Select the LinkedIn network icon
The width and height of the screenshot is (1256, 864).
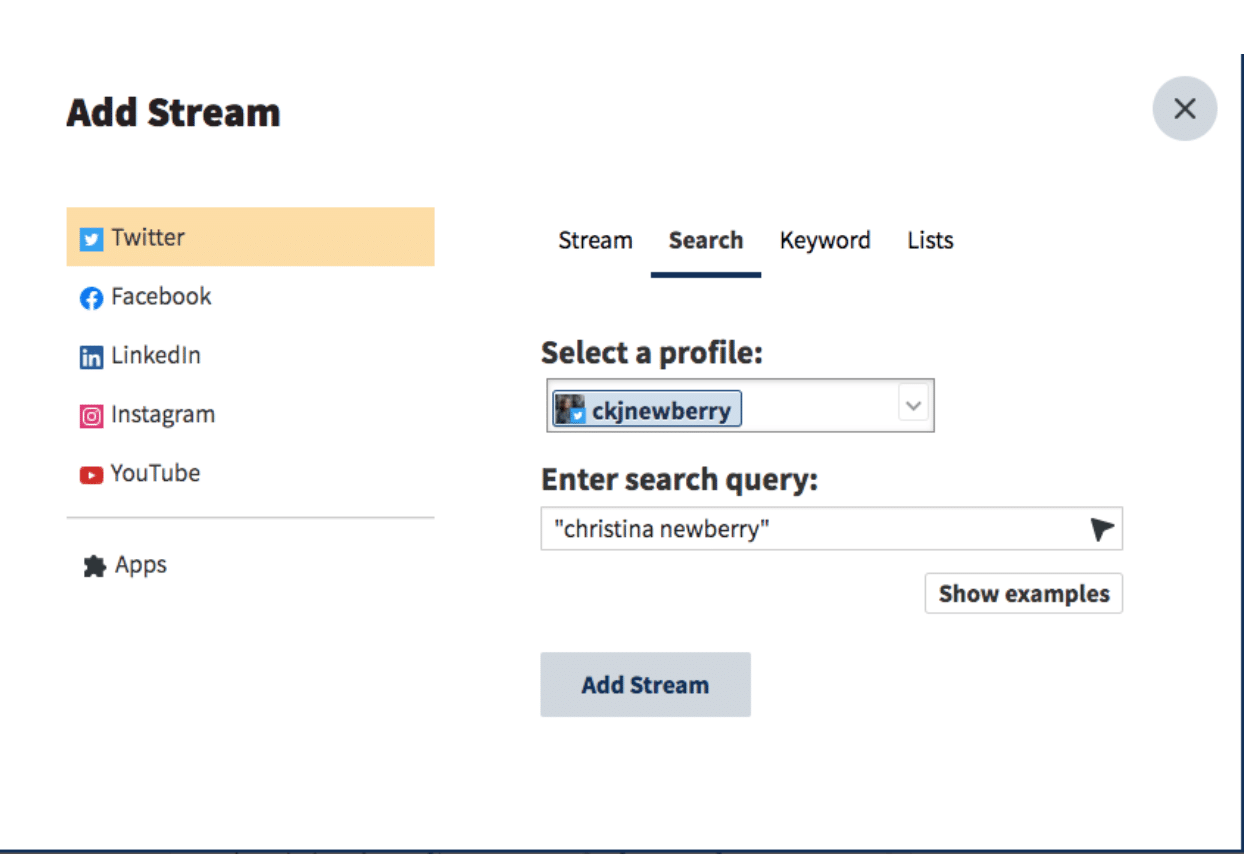[x=91, y=356]
